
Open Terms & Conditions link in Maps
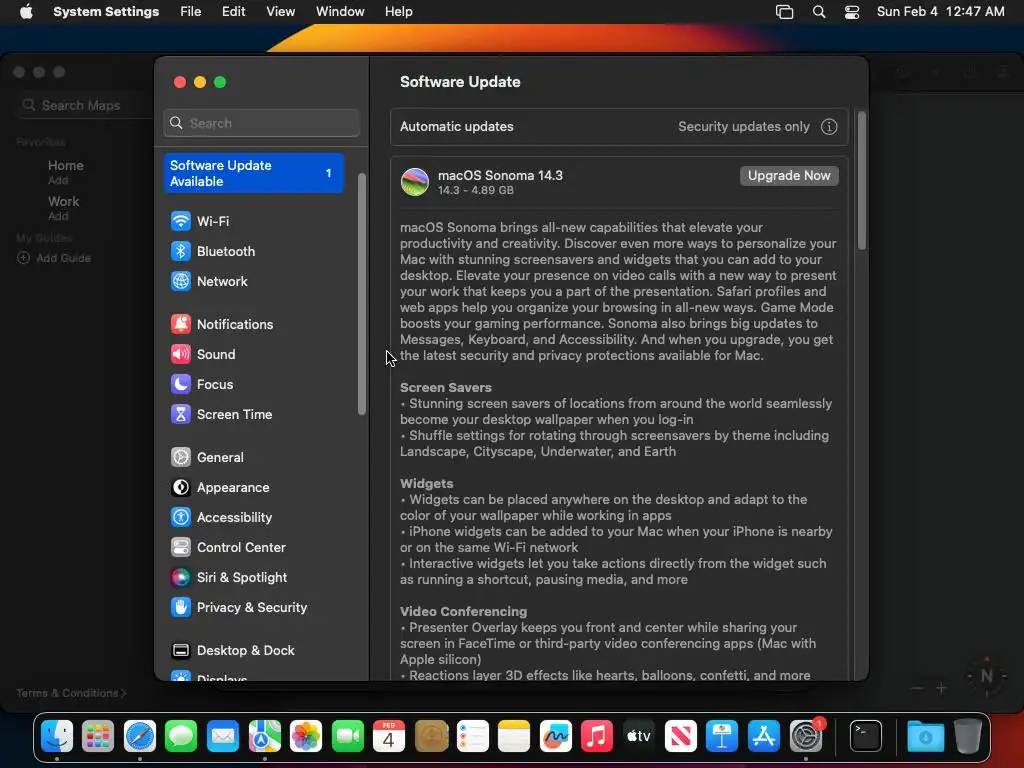(71, 693)
